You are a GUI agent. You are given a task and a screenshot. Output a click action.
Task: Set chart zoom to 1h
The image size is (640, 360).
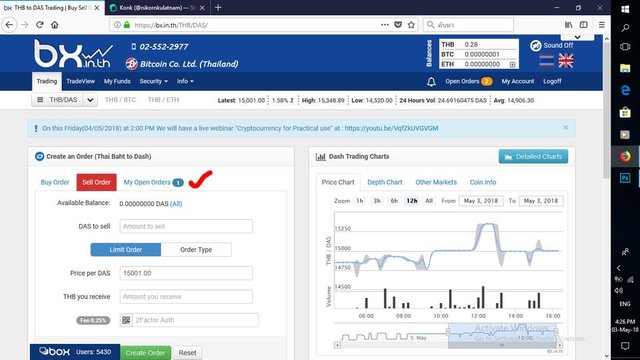pos(360,201)
